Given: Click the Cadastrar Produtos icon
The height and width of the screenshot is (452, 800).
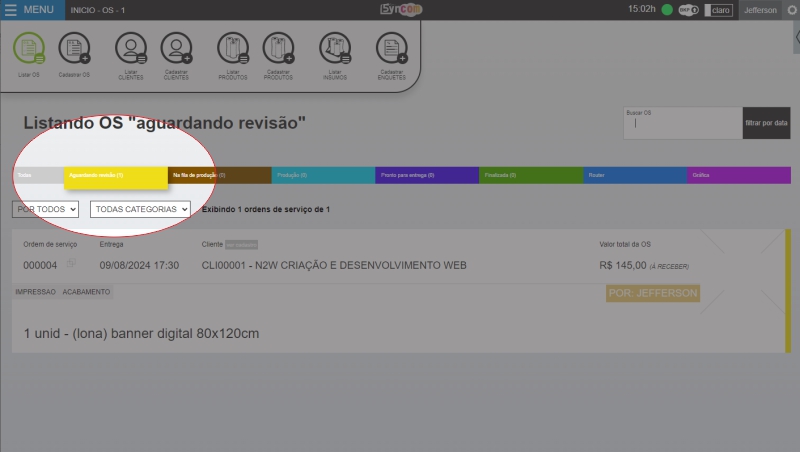Looking at the screenshot, I should [279, 48].
